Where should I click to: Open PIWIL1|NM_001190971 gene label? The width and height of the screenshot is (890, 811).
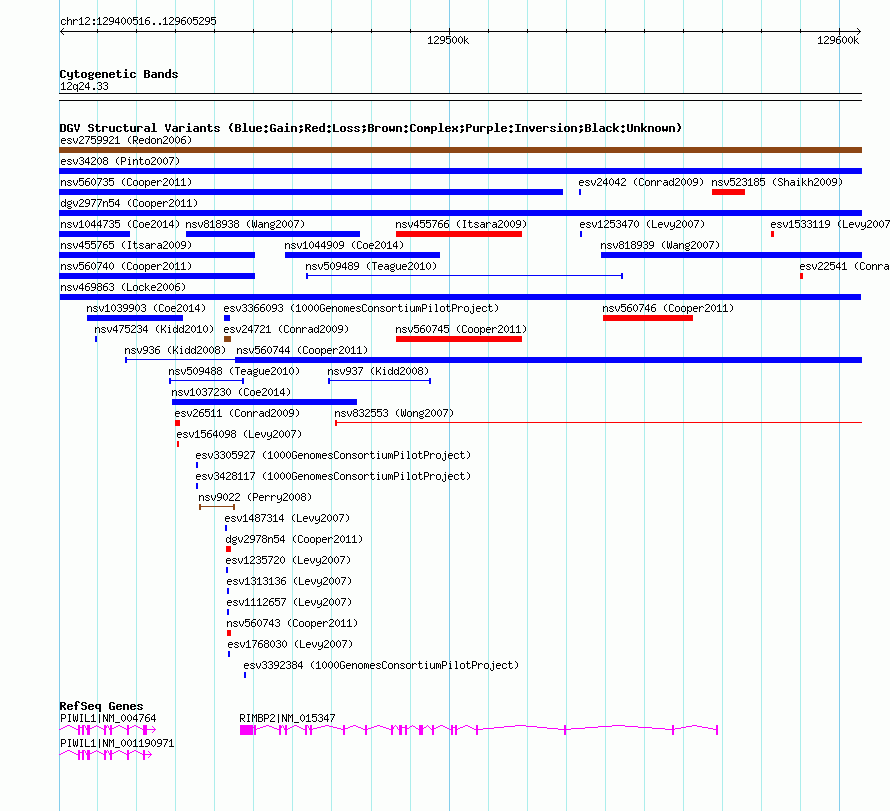pos(117,743)
